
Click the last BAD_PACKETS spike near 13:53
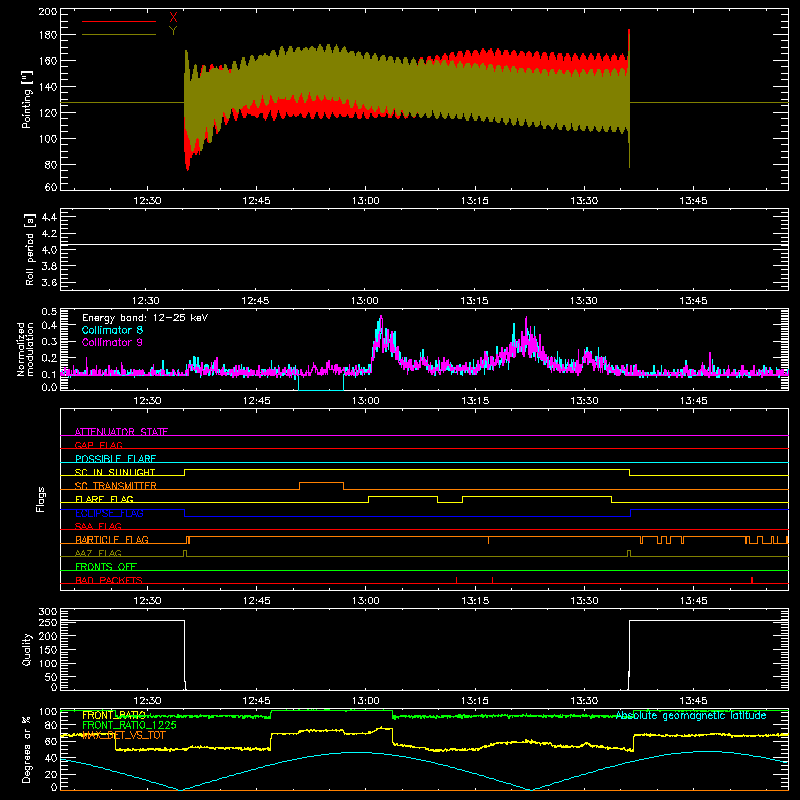(752, 580)
